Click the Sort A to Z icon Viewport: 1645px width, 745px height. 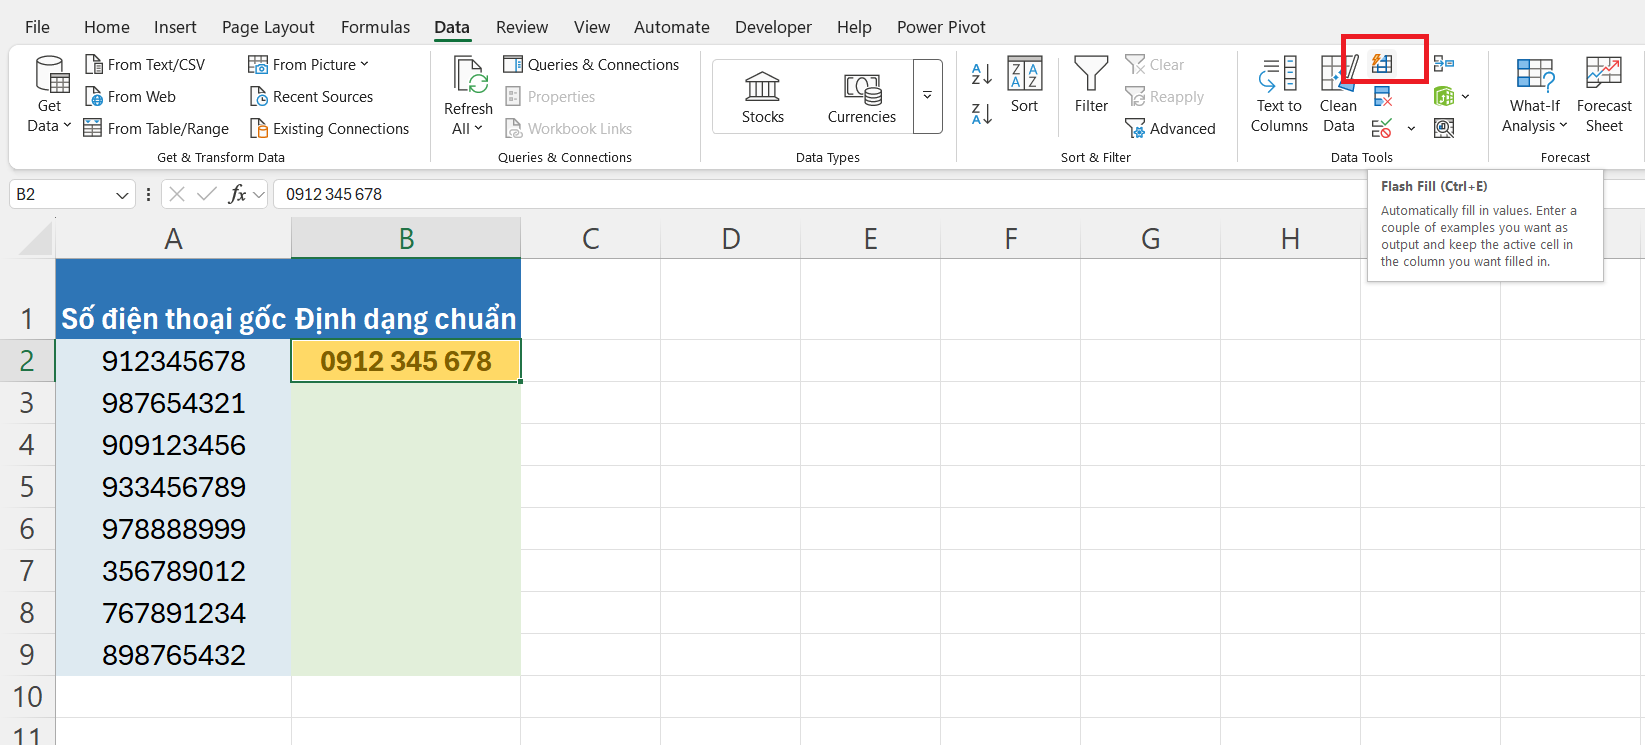tap(982, 73)
